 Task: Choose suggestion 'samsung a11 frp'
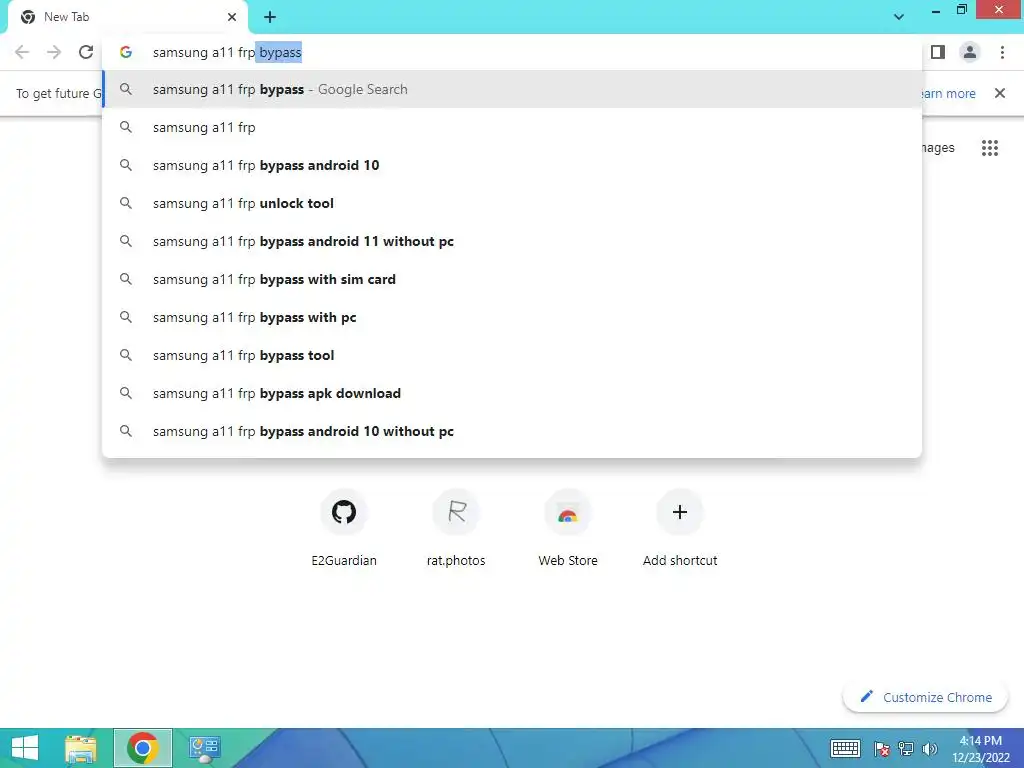(513, 127)
